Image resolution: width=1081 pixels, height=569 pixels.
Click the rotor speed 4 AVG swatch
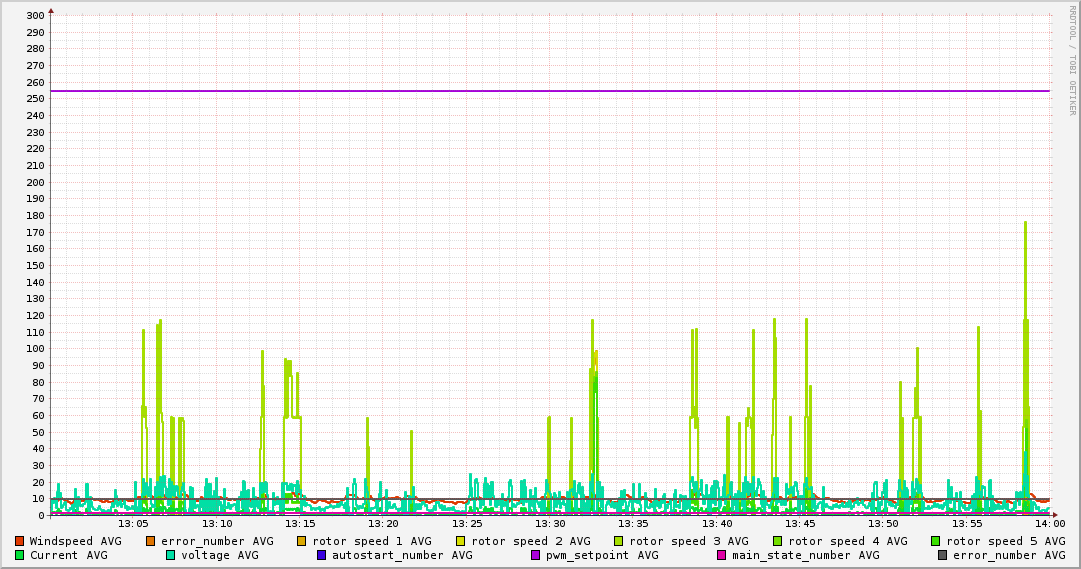tap(778, 541)
